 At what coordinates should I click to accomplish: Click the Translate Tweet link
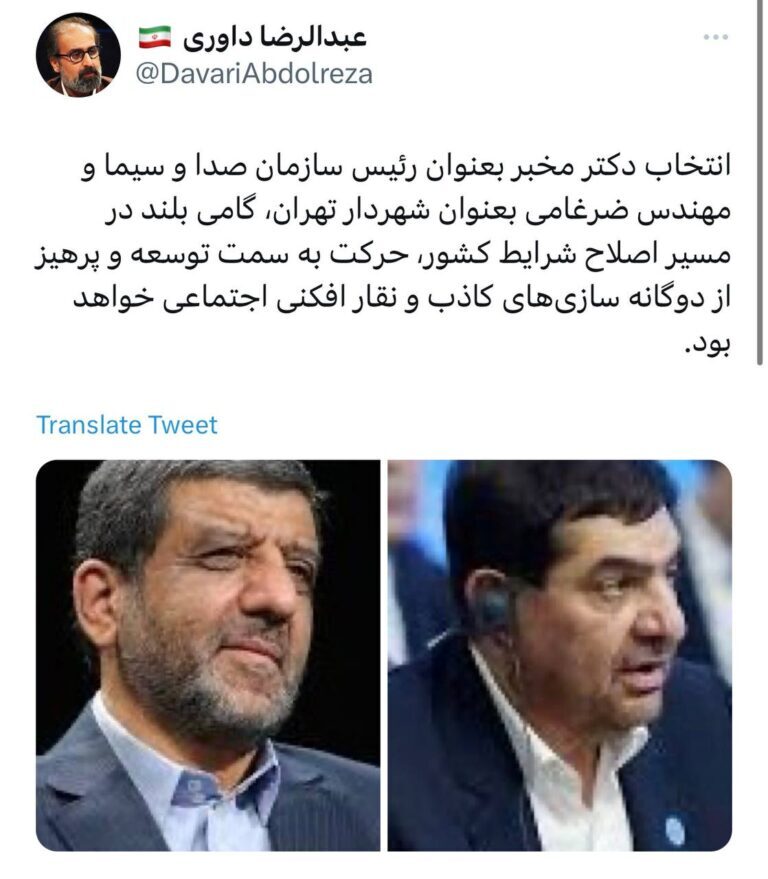[x=127, y=425]
